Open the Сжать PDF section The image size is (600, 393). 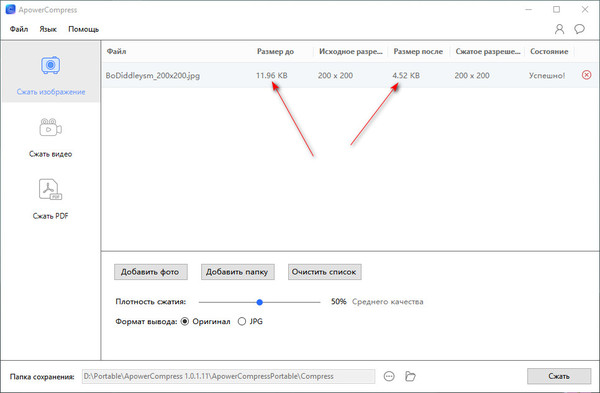[x=51, y=199]
